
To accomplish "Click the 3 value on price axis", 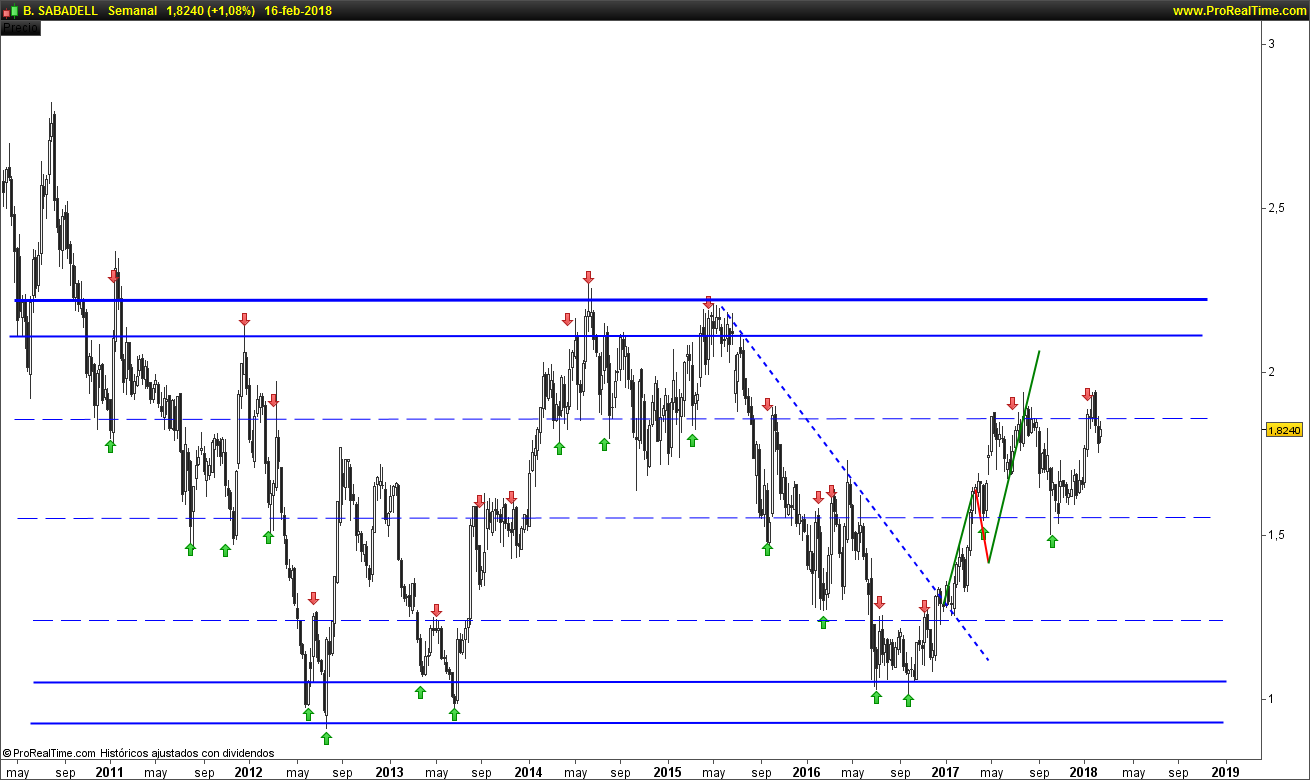I will [1272, 44].
